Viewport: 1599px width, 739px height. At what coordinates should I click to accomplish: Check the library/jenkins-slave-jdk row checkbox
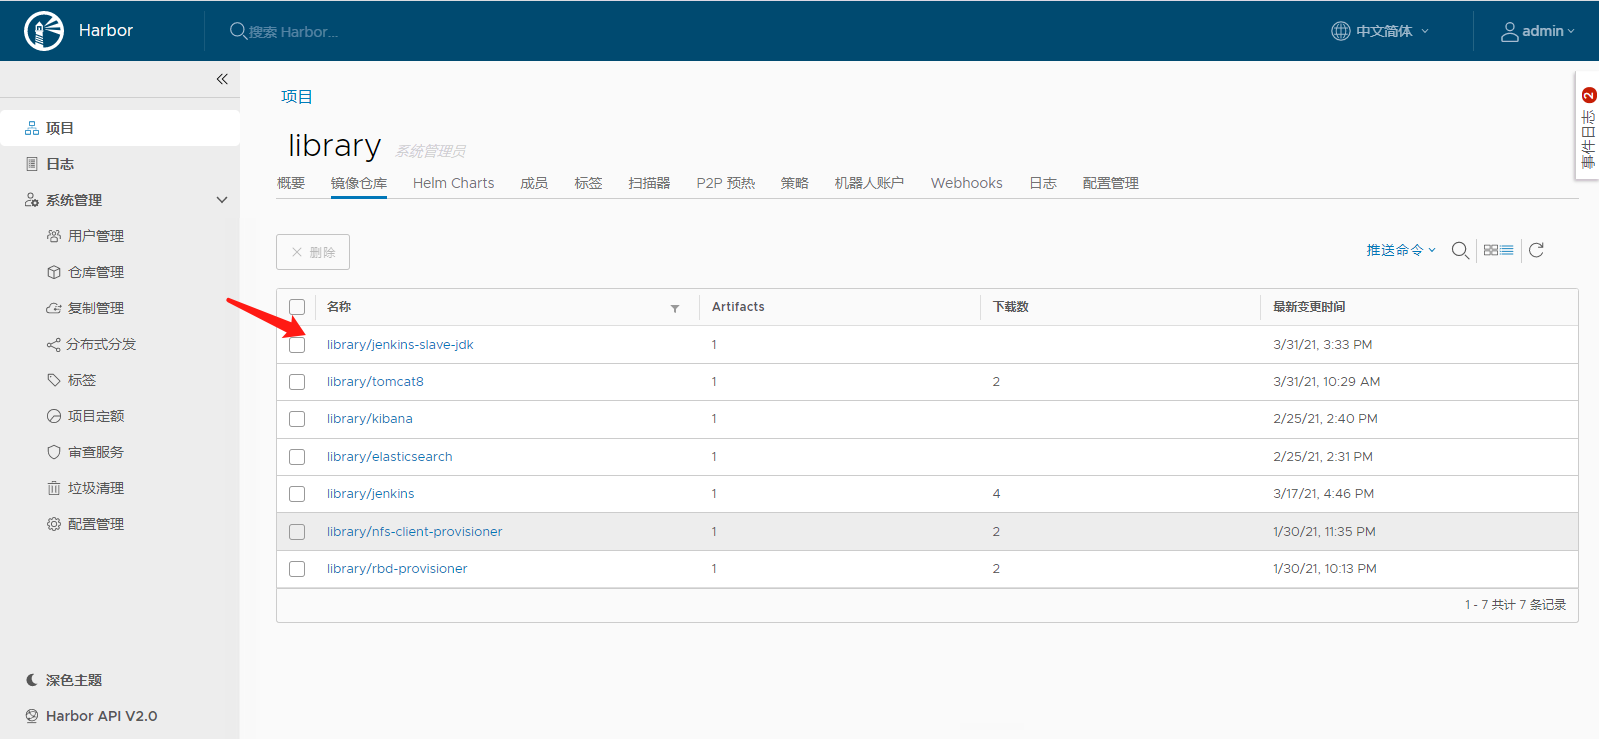tap(297, 345)
